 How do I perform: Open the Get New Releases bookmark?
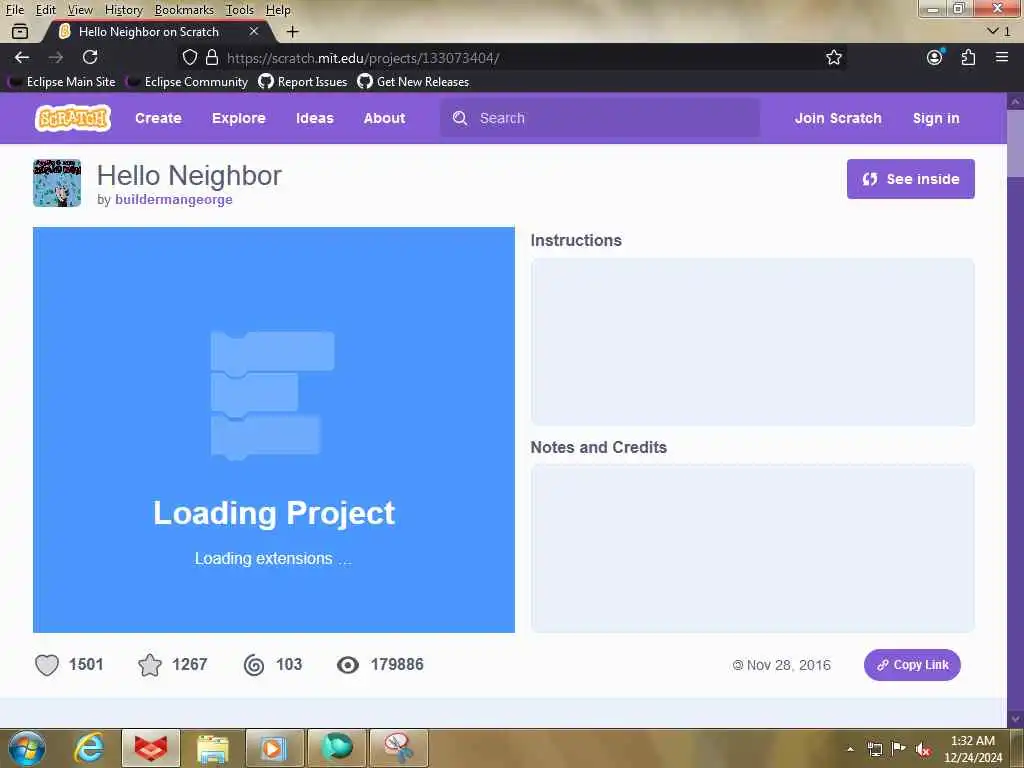pos(413,82)
